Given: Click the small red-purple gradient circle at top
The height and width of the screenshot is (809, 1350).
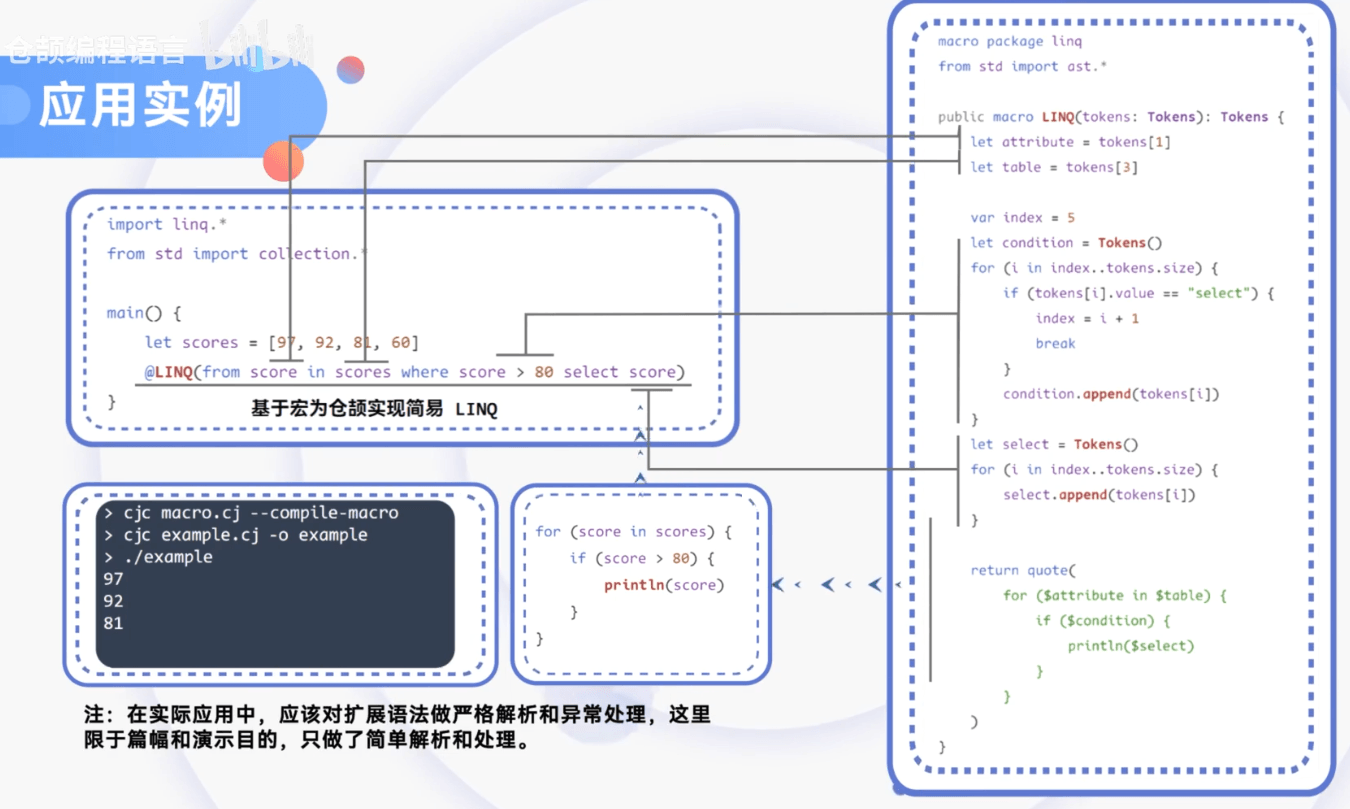Looking at the screenshot, I should [x=350, y=69].
